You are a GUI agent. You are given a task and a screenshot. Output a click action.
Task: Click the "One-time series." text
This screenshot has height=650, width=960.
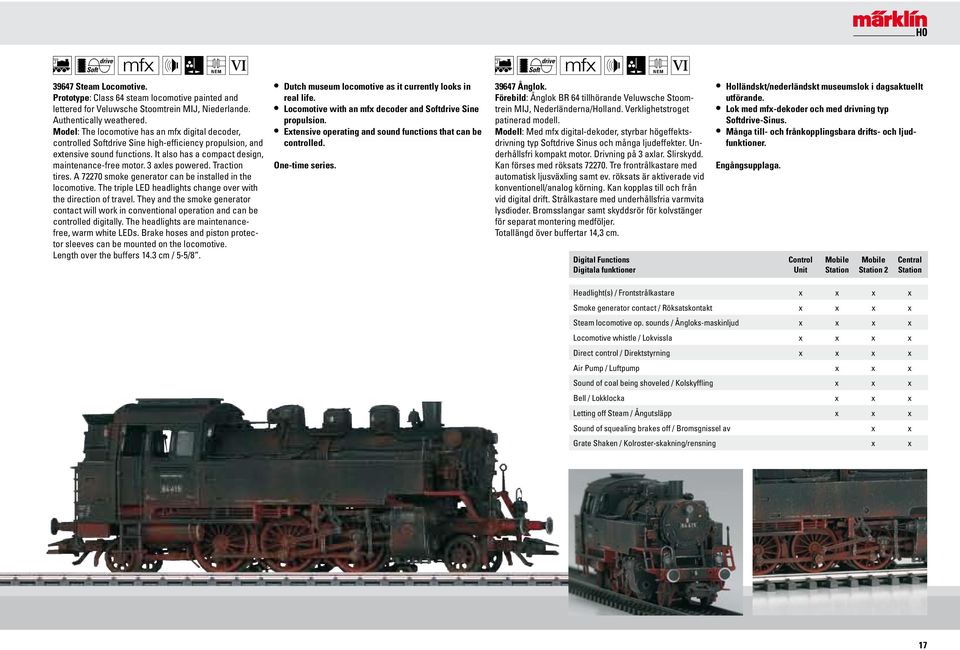click(x=305, y=165)
